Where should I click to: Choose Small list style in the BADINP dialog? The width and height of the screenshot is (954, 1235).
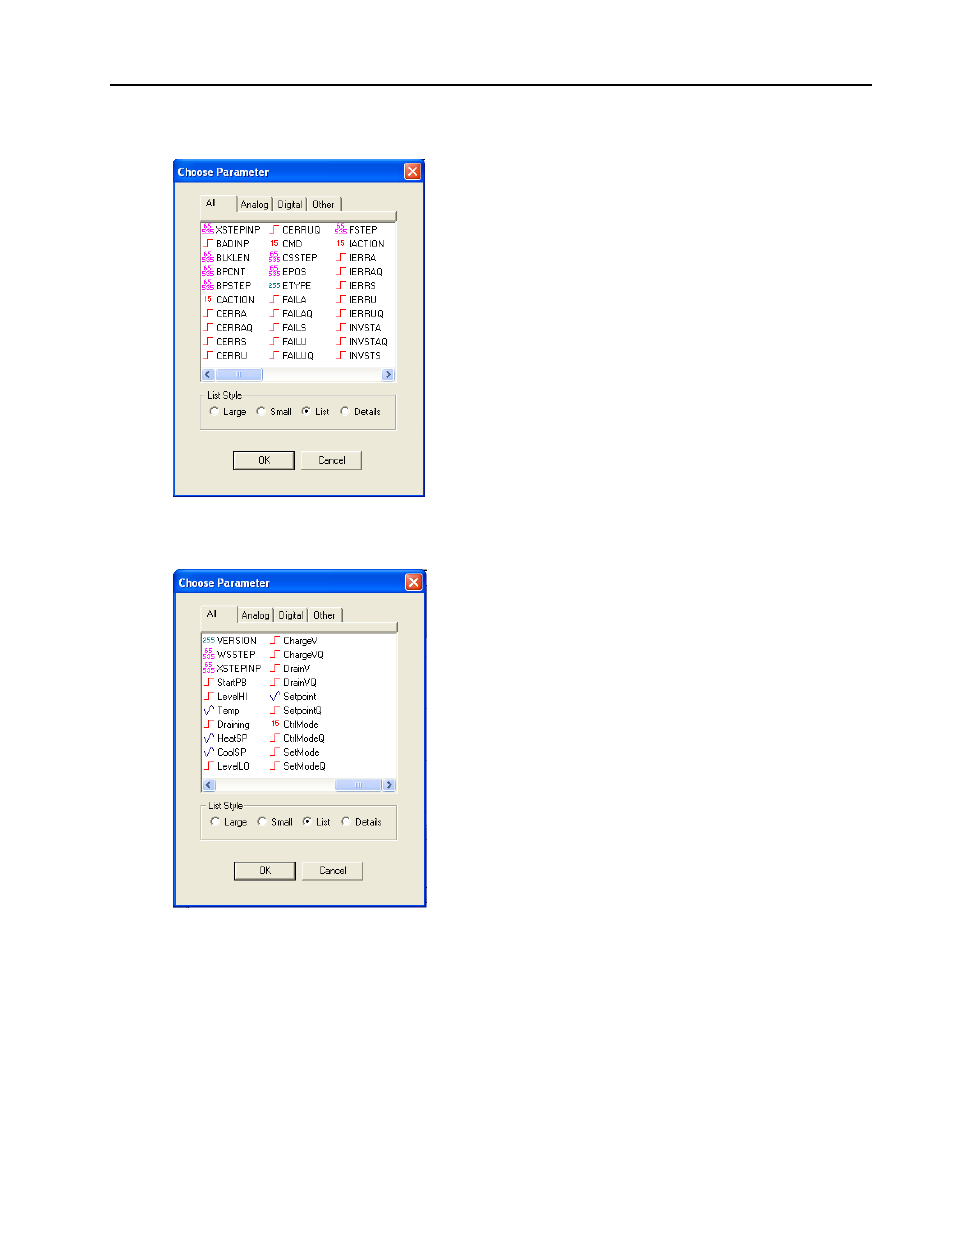(261, 411)
